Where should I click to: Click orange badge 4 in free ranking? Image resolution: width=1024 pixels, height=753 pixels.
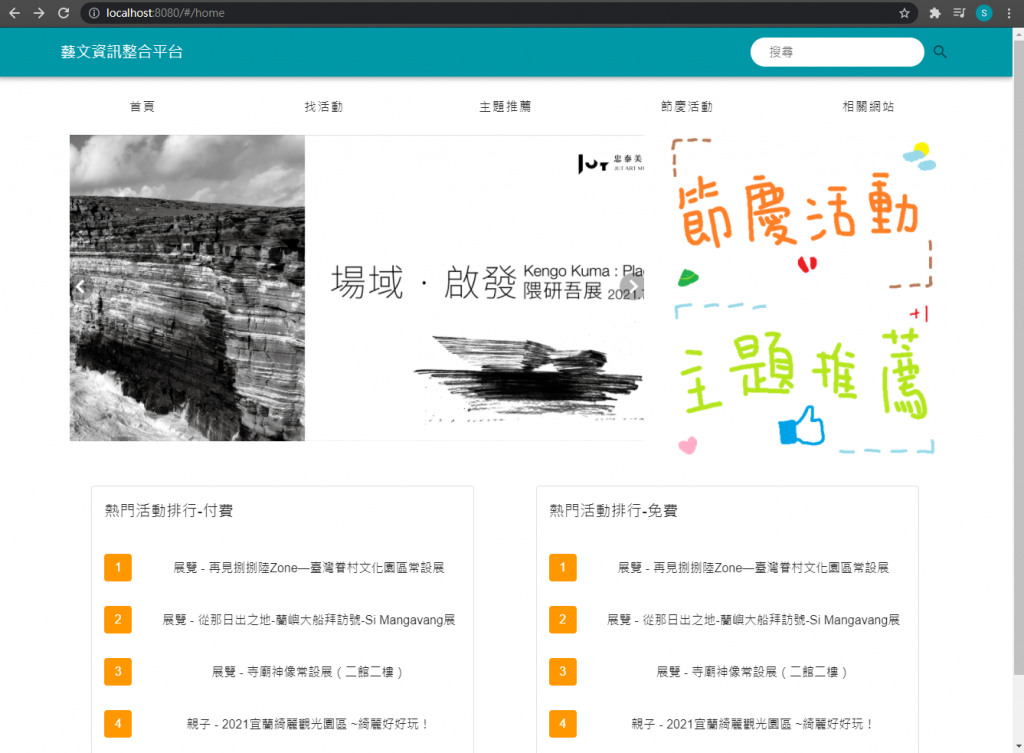[563, 724]
